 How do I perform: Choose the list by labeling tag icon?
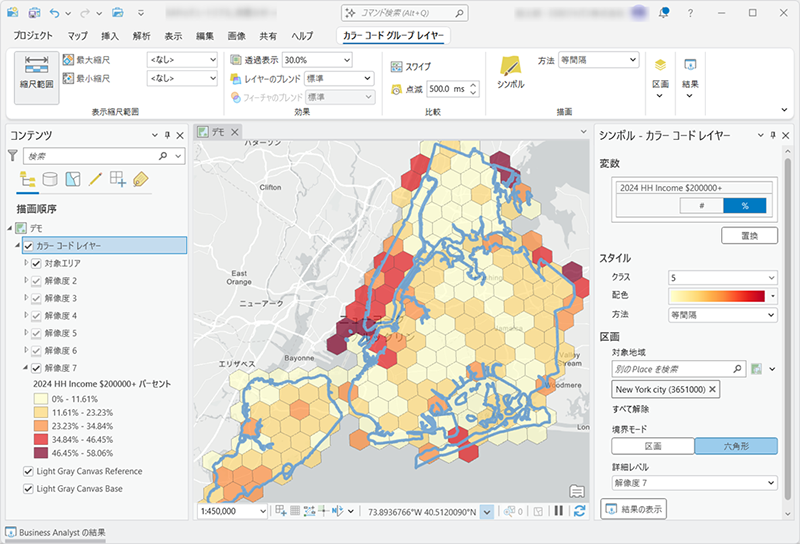141,180
